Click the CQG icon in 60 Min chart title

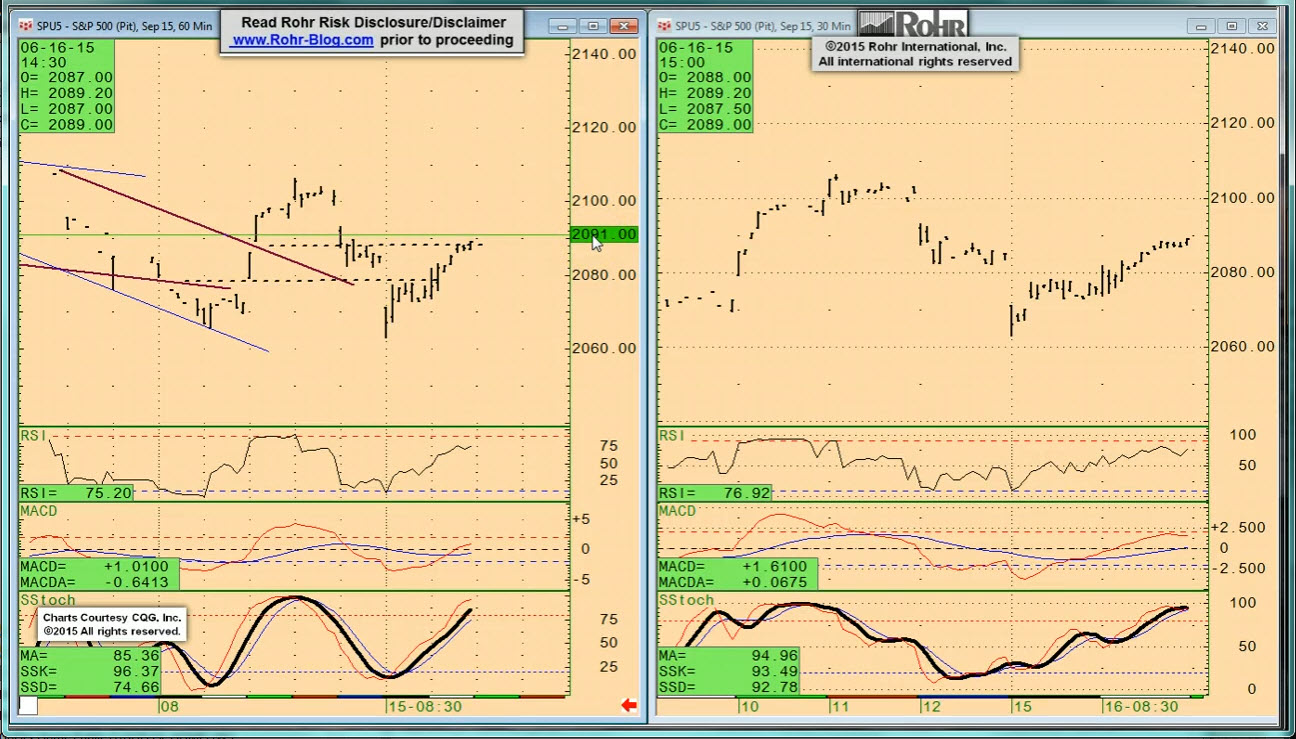tap(26, 26)
